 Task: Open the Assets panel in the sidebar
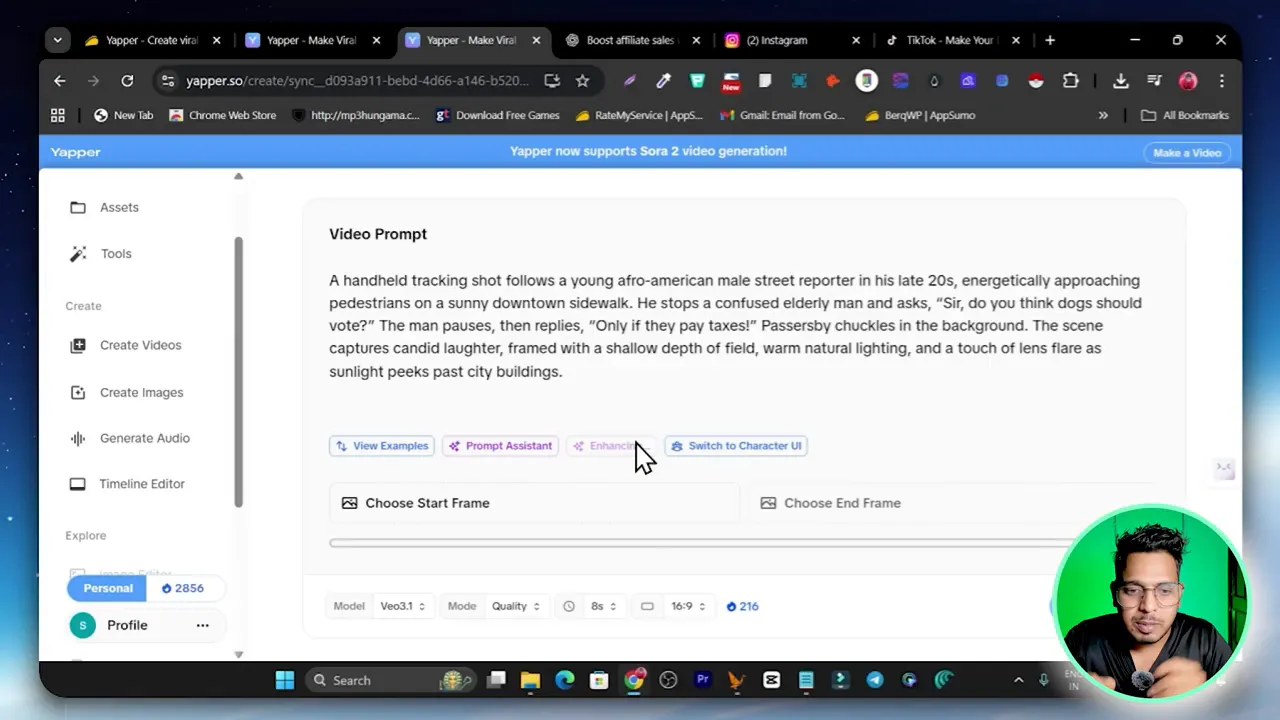pyautogui.click(x=119, y=207)
